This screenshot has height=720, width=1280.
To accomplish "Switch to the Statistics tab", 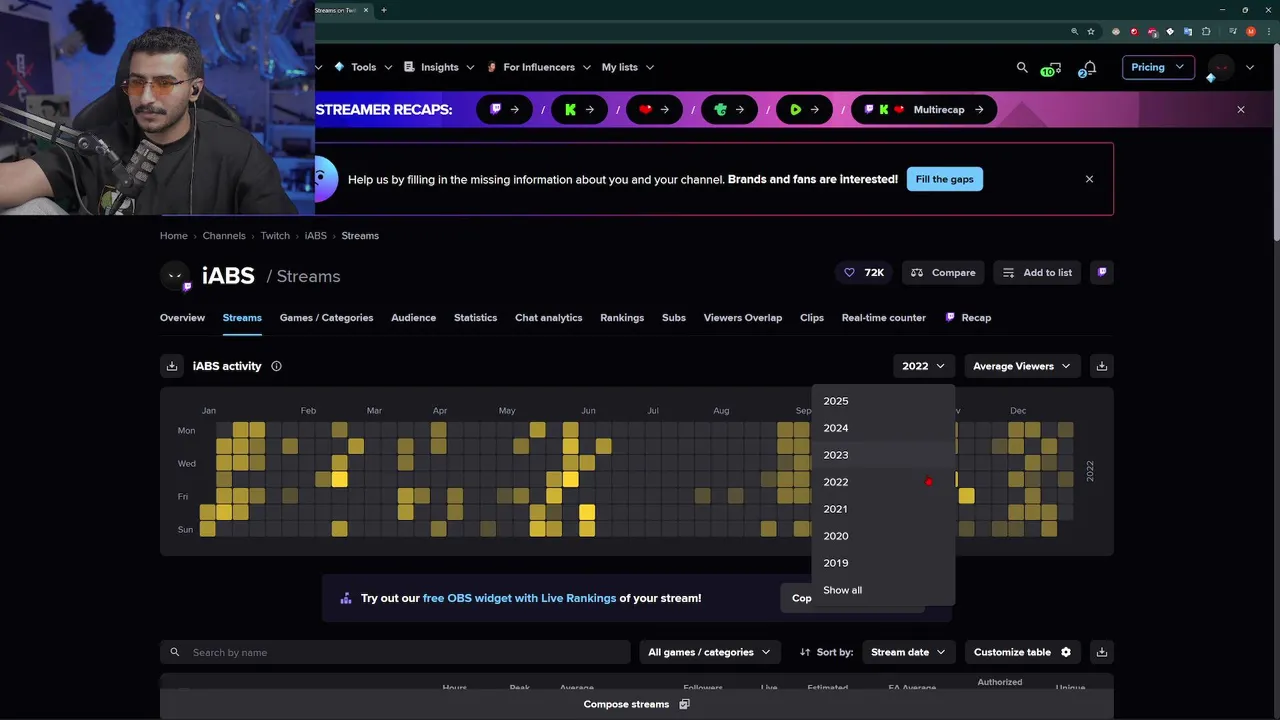I will pos(475,318).
